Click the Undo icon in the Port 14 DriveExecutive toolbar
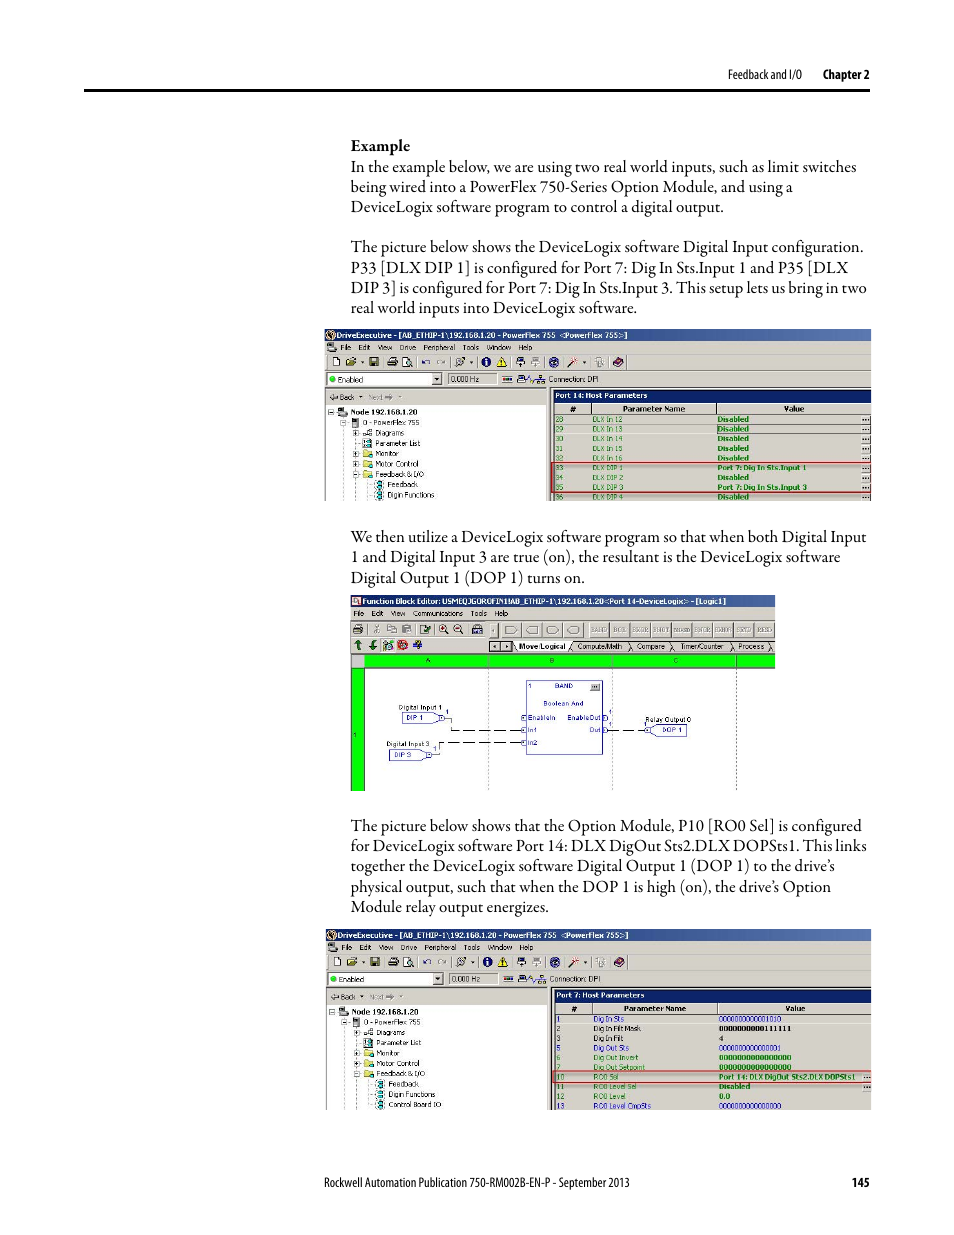 pos(426,362)
